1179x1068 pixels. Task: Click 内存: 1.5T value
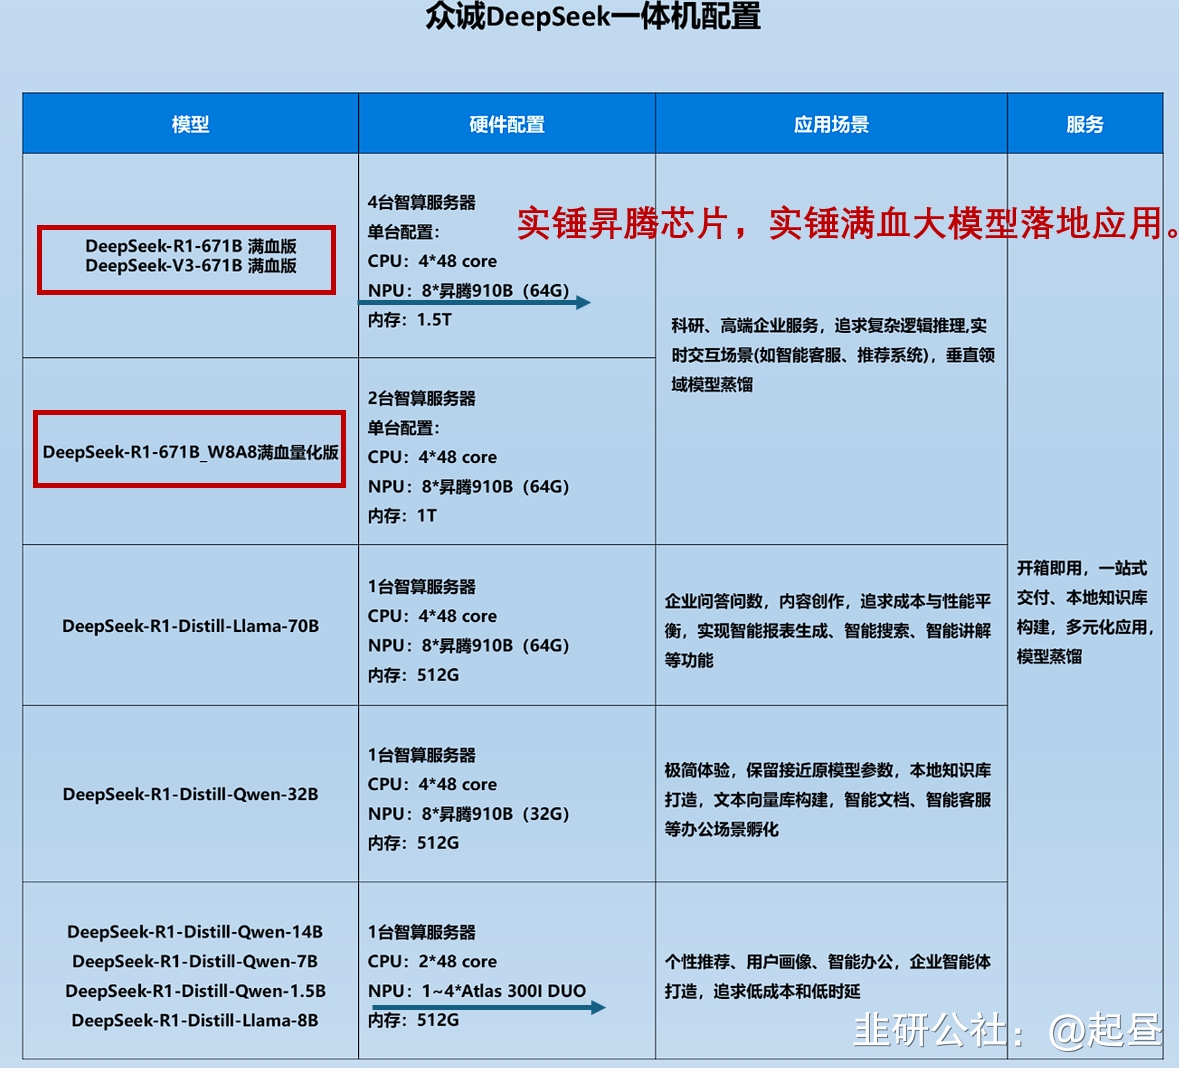click(409, 320)
